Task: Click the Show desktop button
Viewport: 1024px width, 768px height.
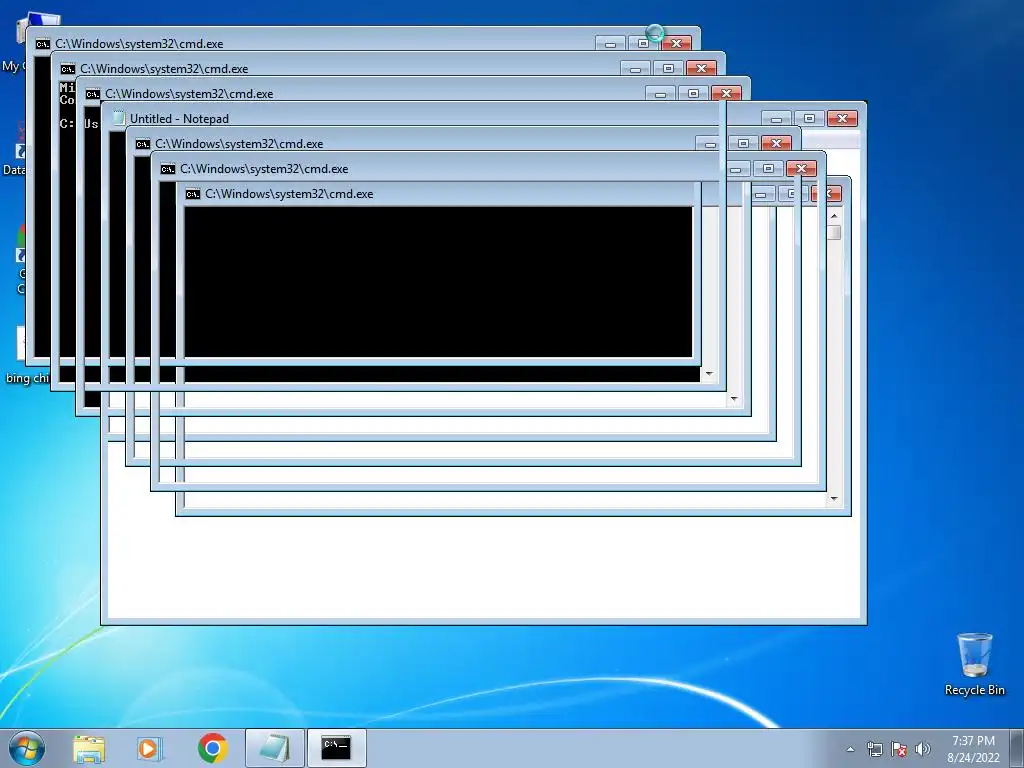Action: click(1017, 748)
